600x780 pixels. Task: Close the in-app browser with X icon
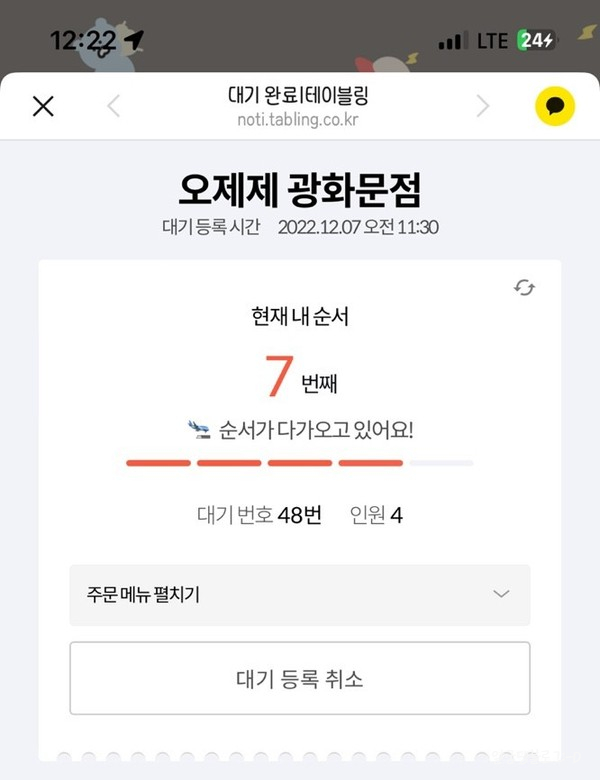click(43, 106)
